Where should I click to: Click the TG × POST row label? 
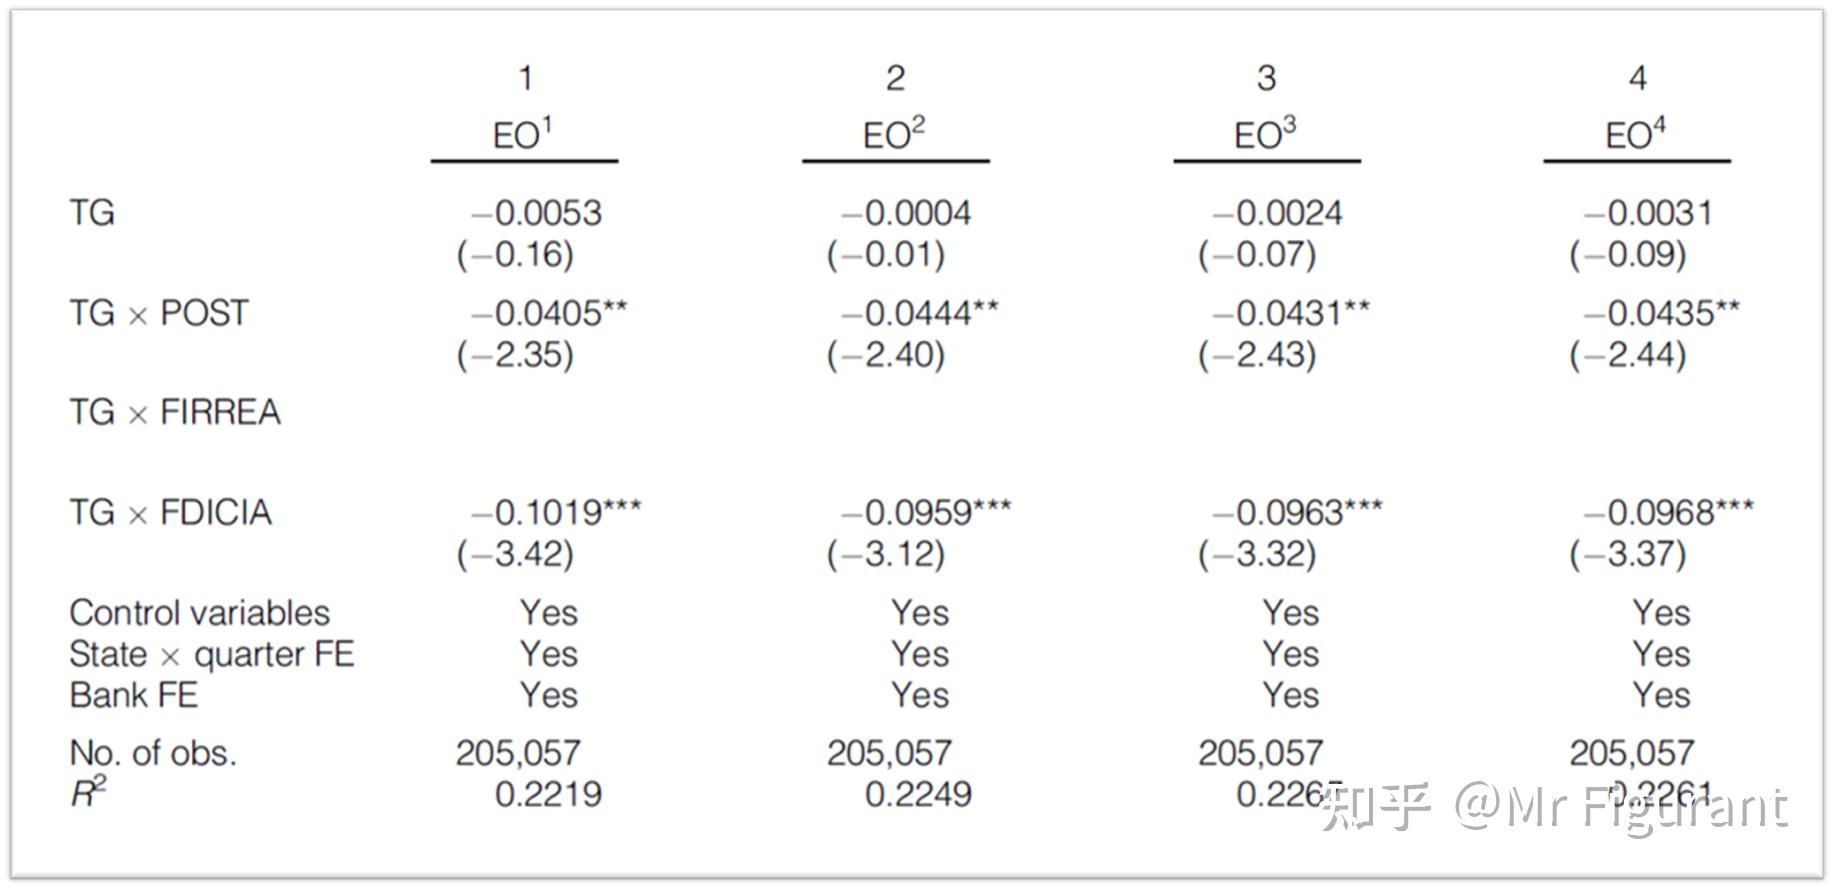(x=158, y=313)
